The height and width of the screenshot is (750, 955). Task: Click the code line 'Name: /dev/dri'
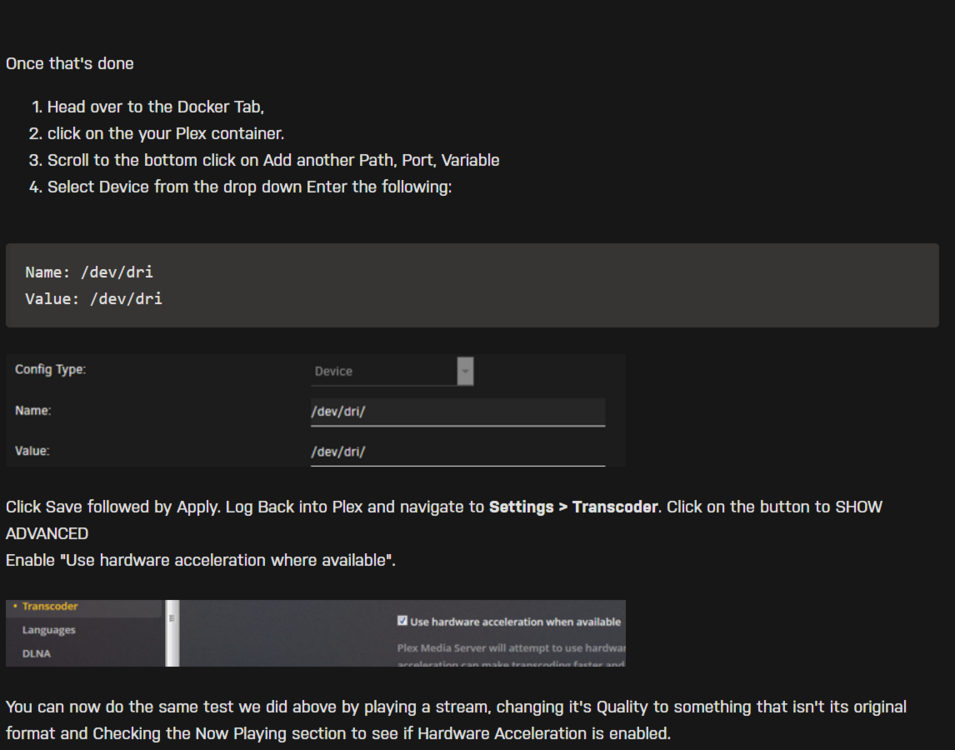click(x=89, y=272)
